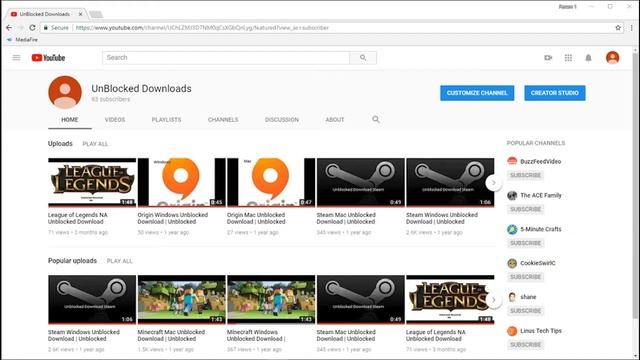Open the MediaFire bookmark
The height and width of the screenshot is (360, 640).
pos(22,40)
